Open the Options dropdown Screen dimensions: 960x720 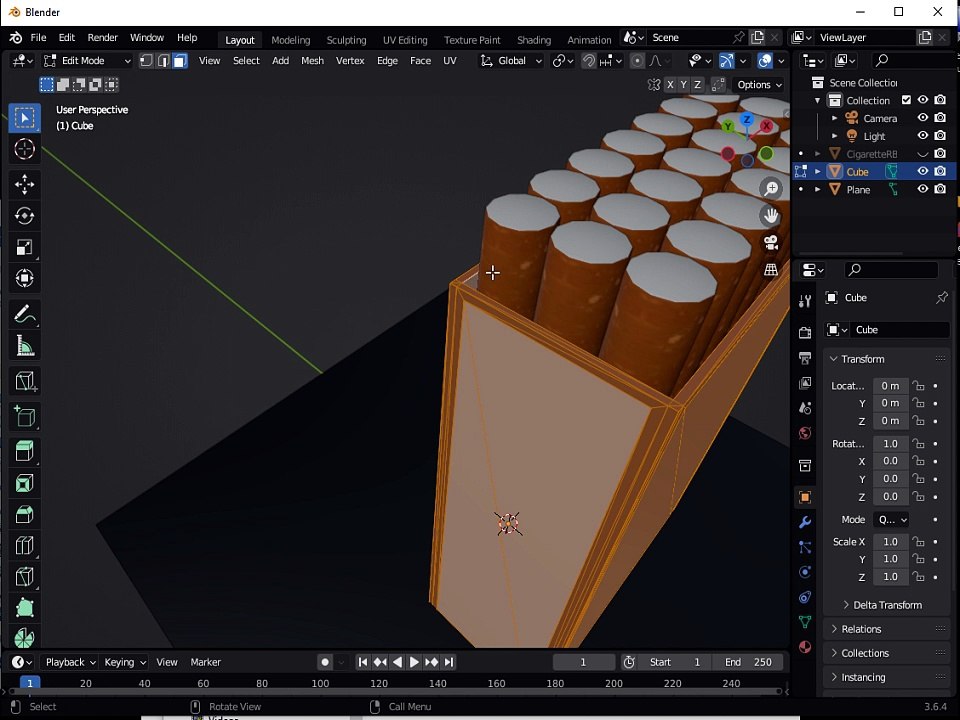click(759, 84)
